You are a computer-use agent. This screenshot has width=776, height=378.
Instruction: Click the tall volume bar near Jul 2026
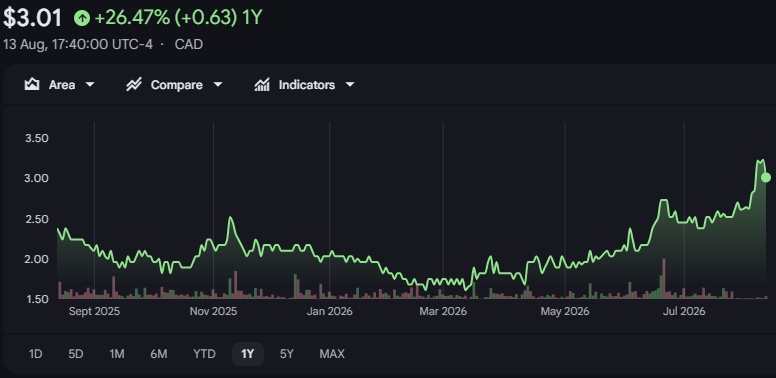(663, 279)
